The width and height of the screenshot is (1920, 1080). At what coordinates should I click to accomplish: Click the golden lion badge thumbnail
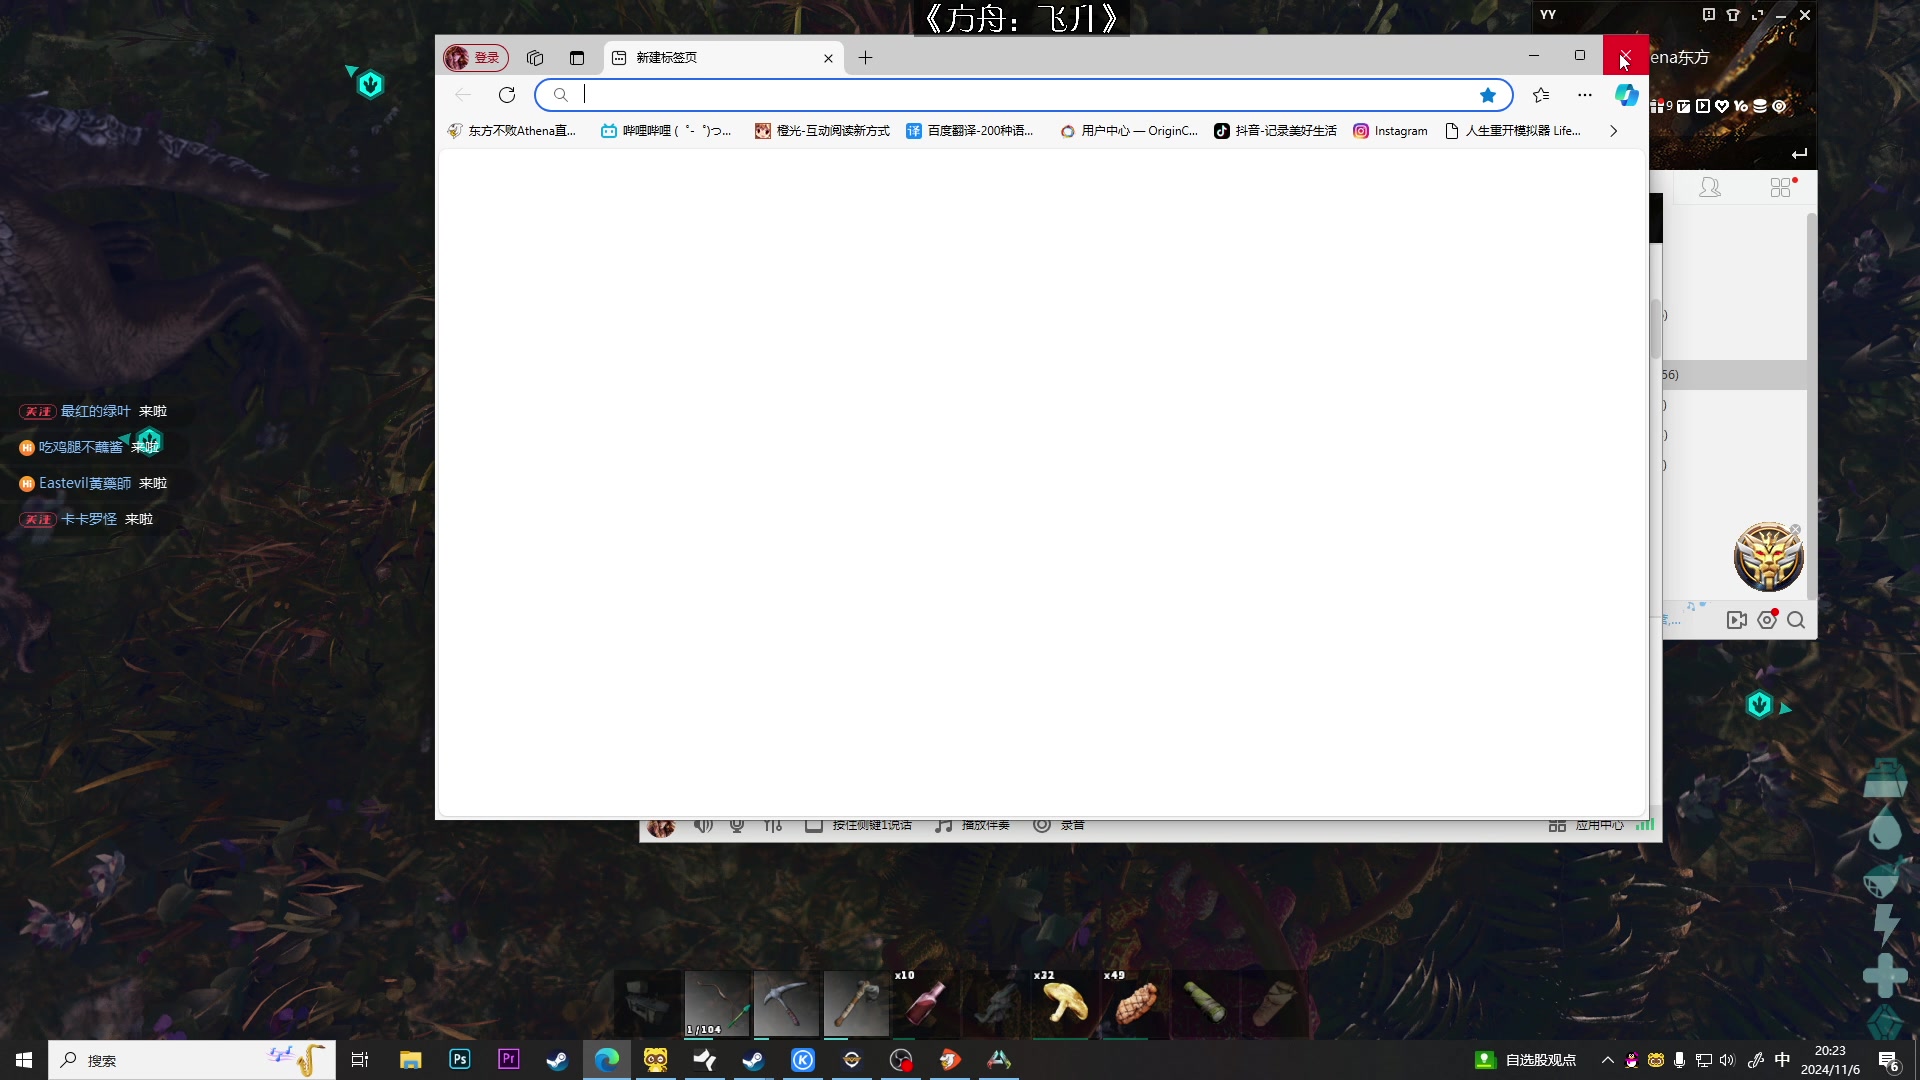point(1768,558)
